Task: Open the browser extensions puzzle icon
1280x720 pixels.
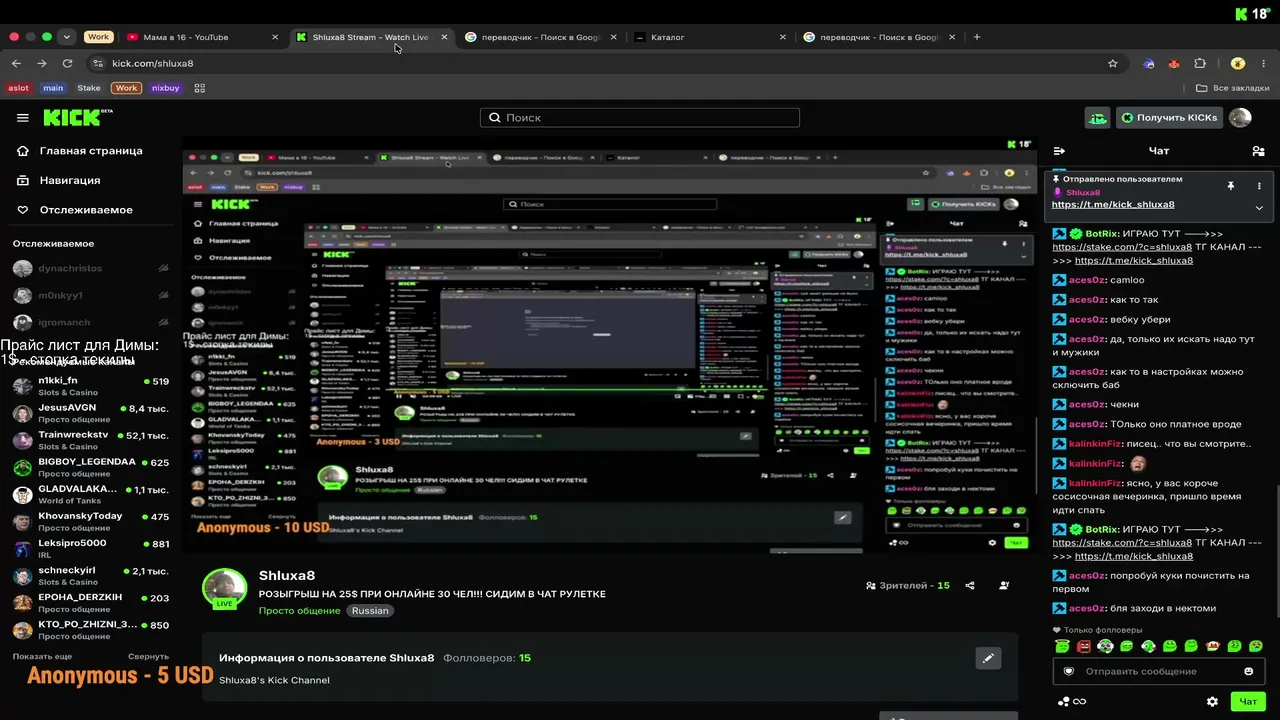Action: click(1200, 63)
